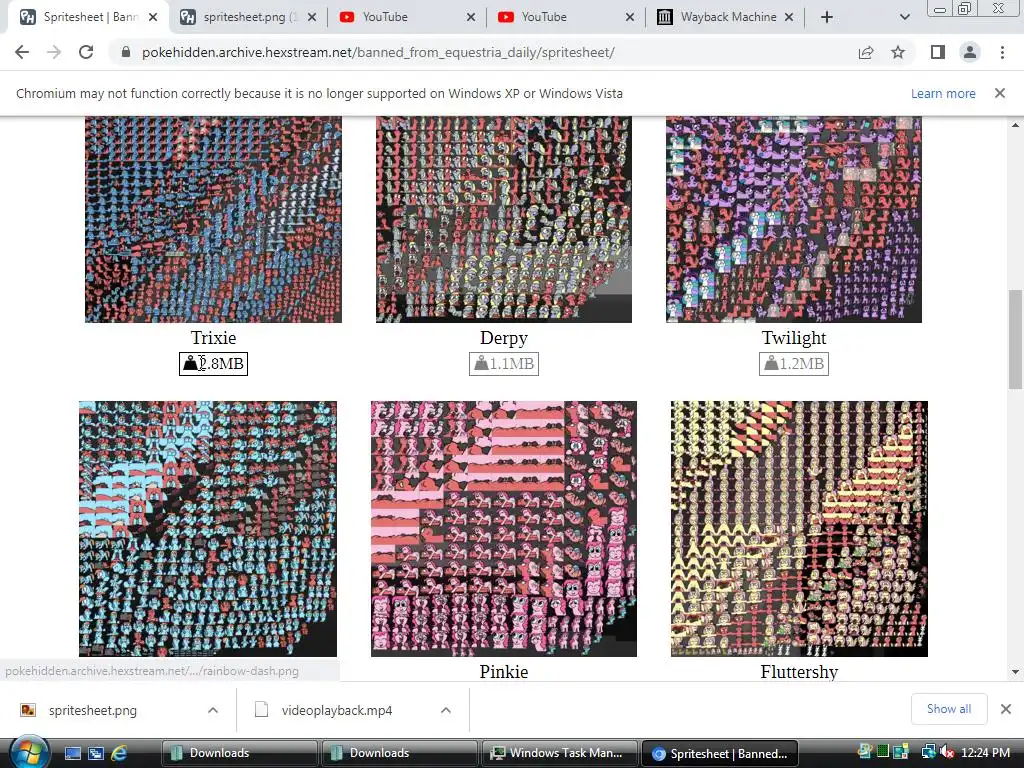The height and width of the screenshot is (768, 1024).
Task: Open the Derpy spritesheet thumbnail
Action: [x=504, y=219]
